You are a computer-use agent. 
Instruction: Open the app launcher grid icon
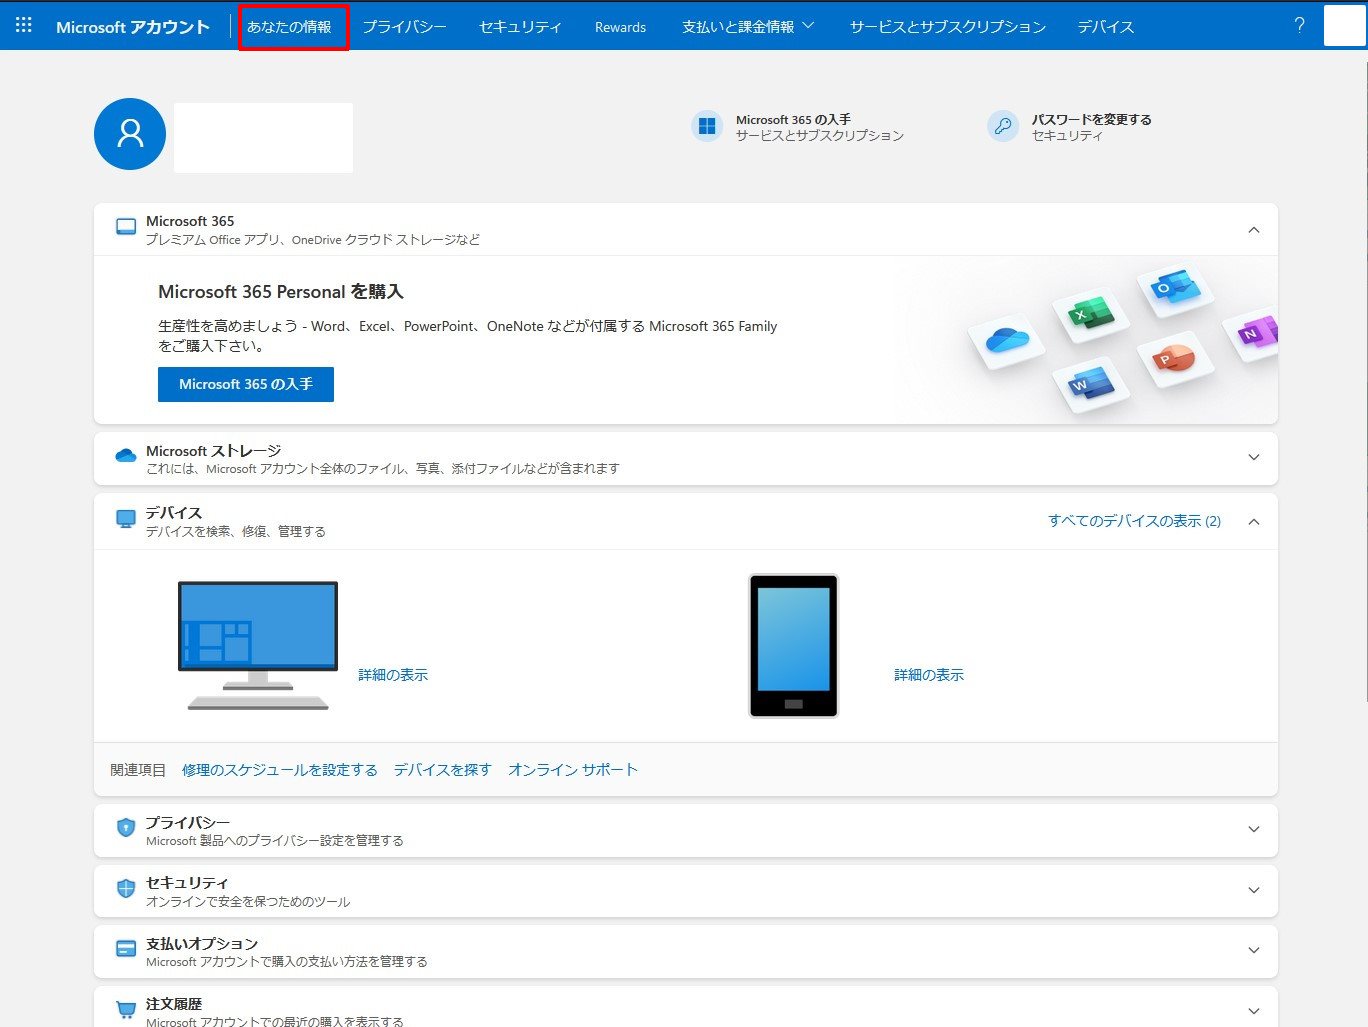point(24,26)
